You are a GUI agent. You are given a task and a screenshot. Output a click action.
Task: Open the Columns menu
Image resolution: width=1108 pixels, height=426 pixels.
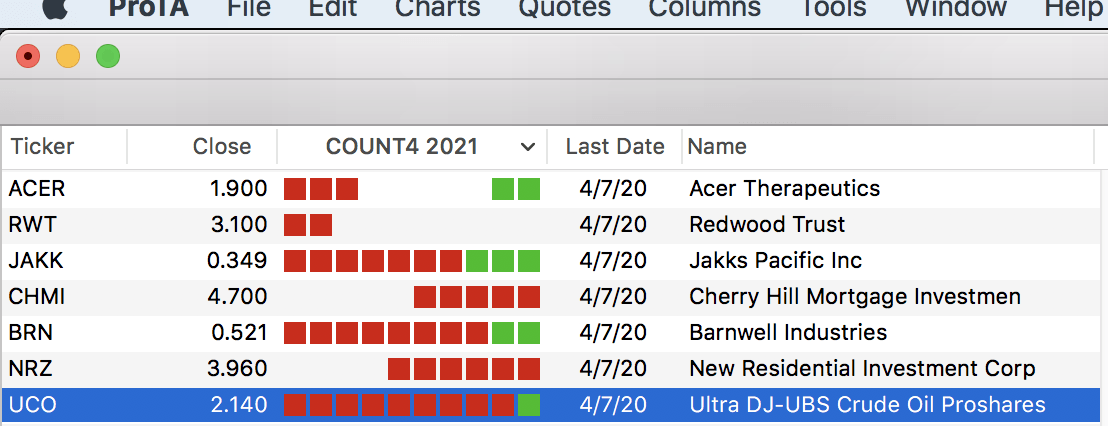[705, 7]
